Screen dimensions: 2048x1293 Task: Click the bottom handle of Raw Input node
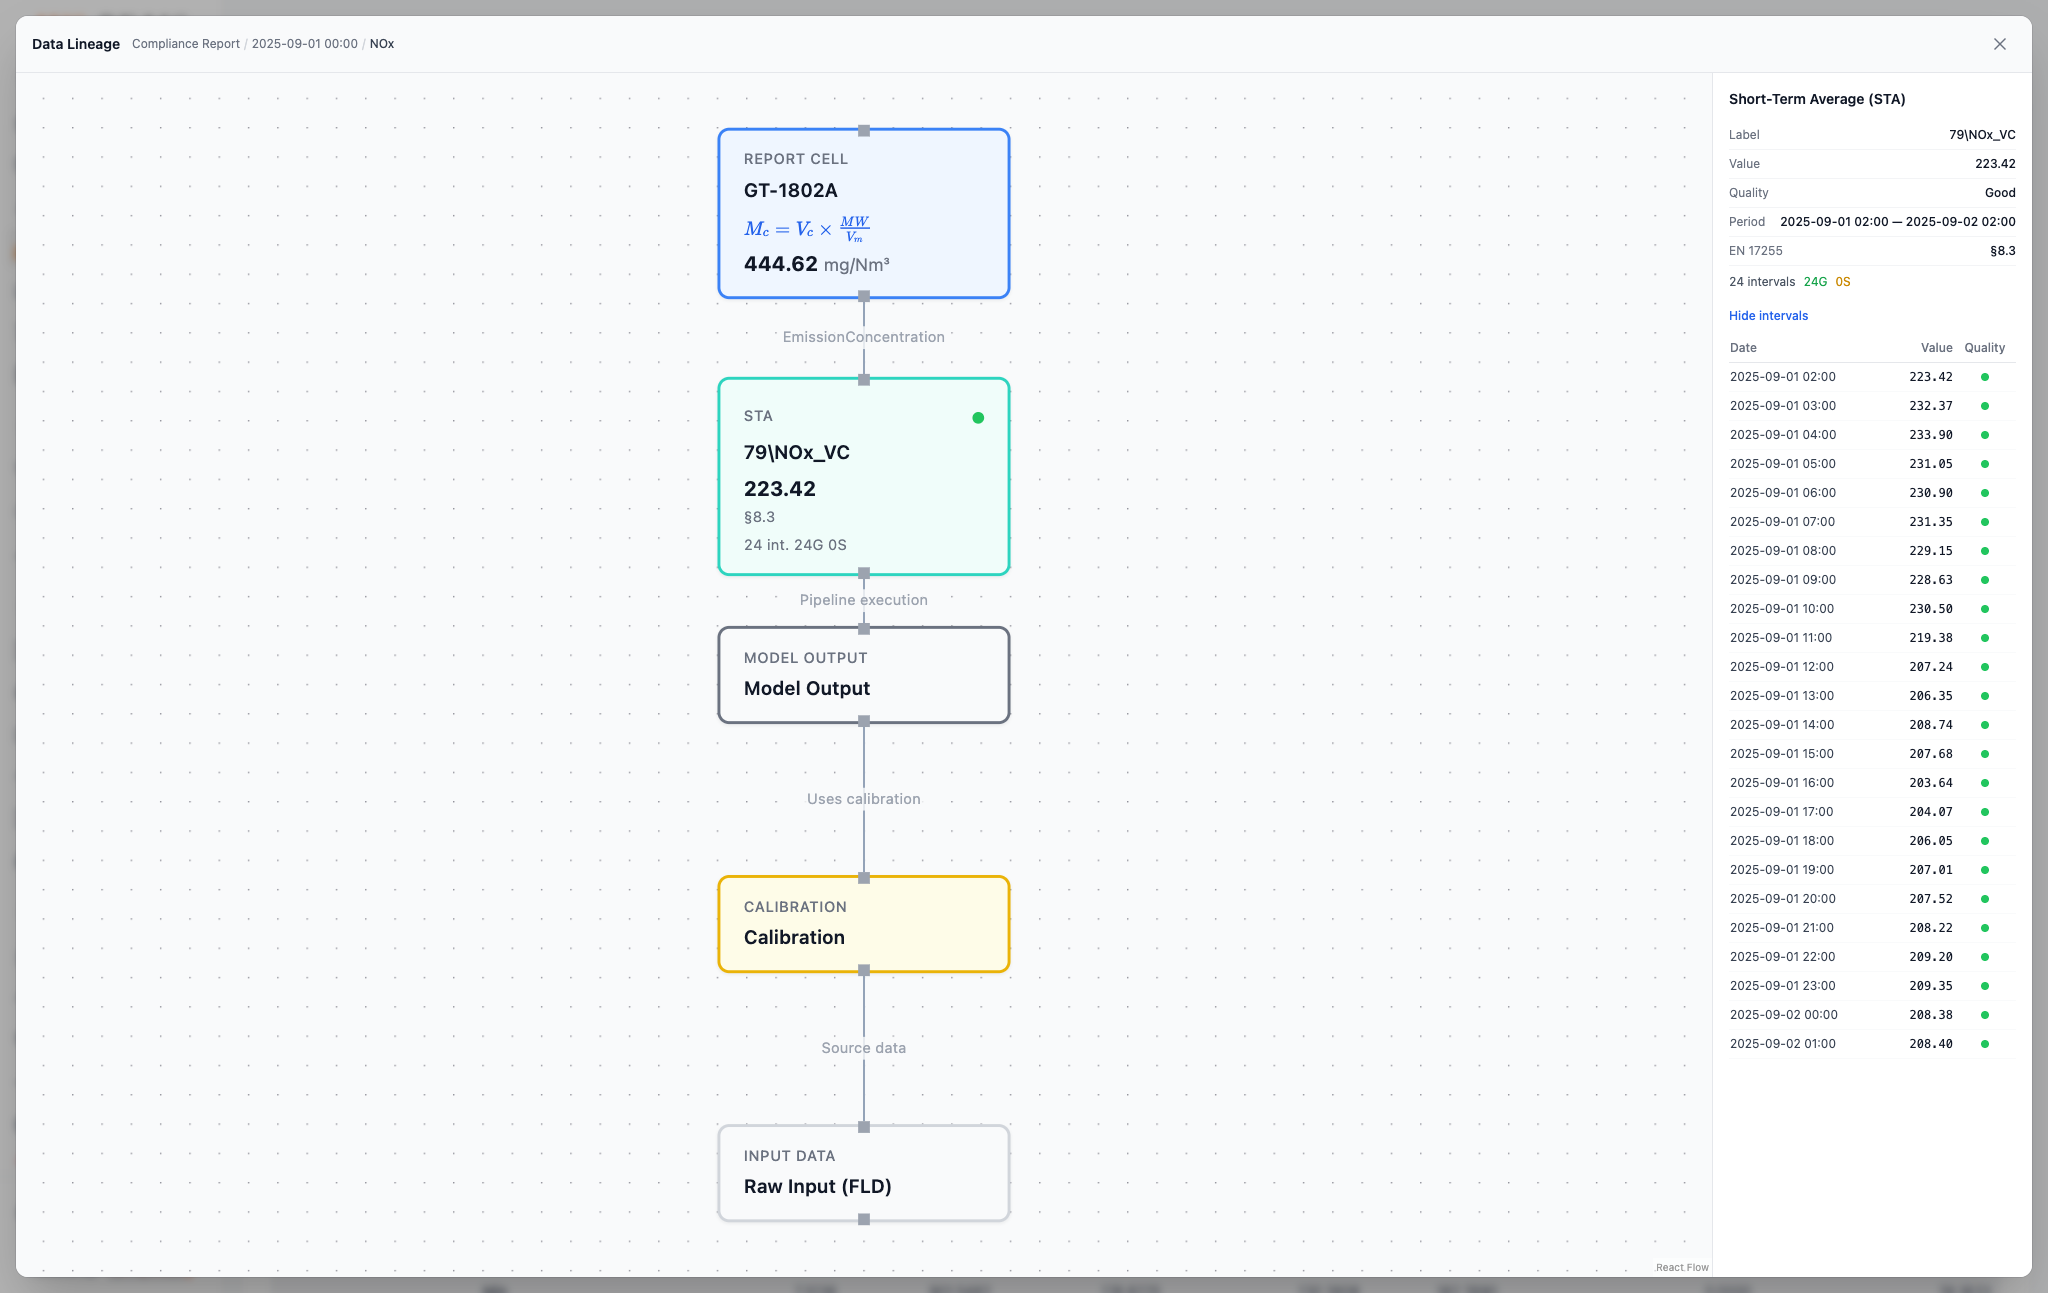(x=864, y=1219)
